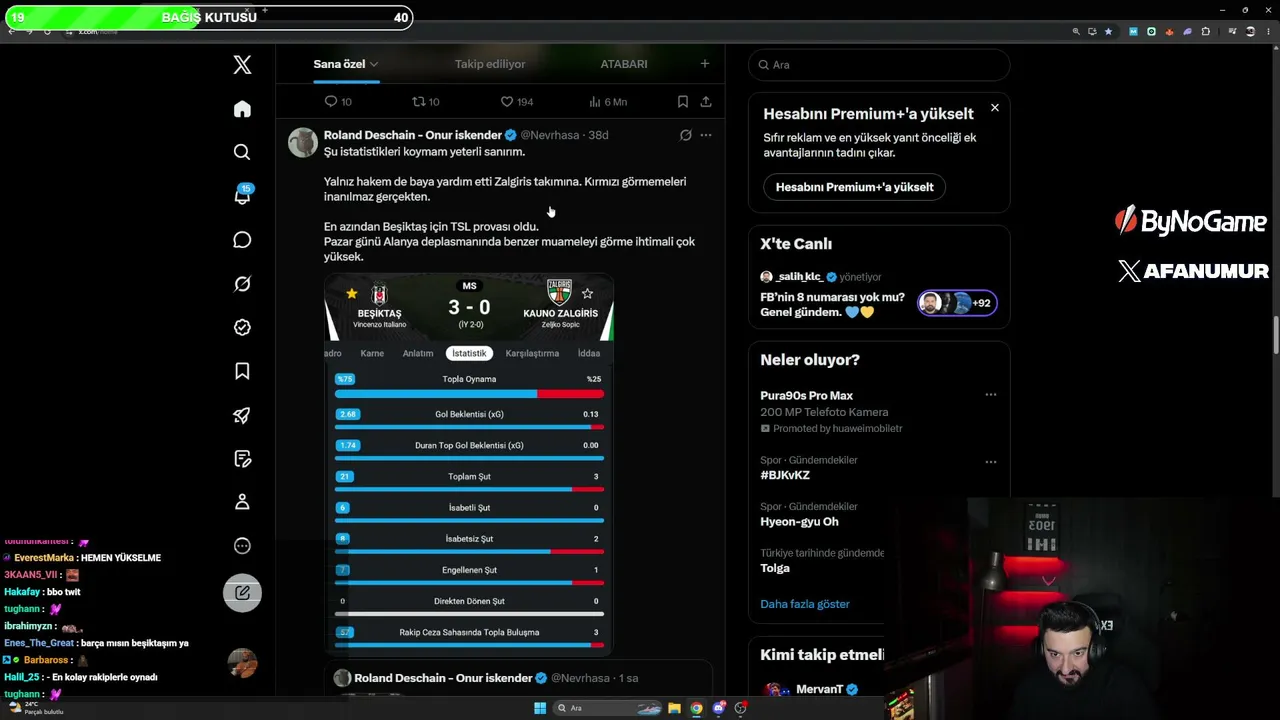Open Explore with the magnifier sidebar icon

242,152
